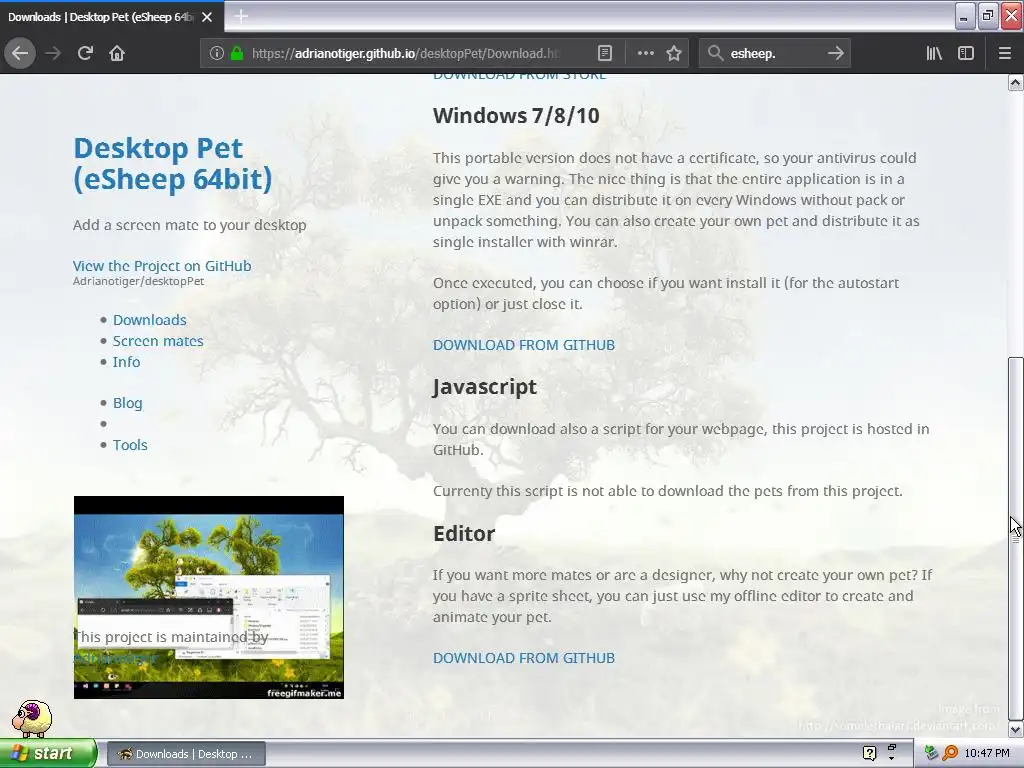1024x768 pixels.
Task: Open the Firefox hamburger menu
Action: pyautogui.click(x=1004, y=53)
